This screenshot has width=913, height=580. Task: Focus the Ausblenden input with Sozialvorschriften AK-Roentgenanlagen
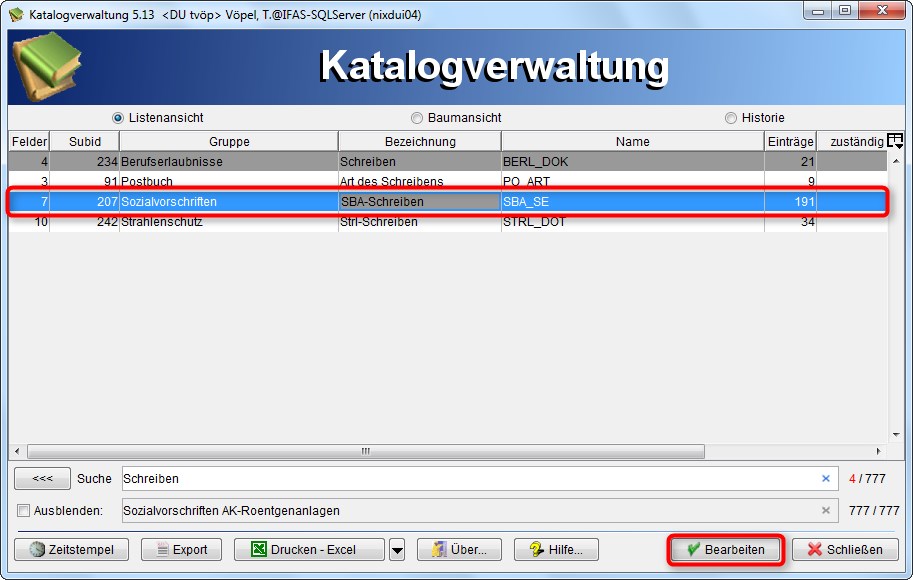click(x=480, y=511)
